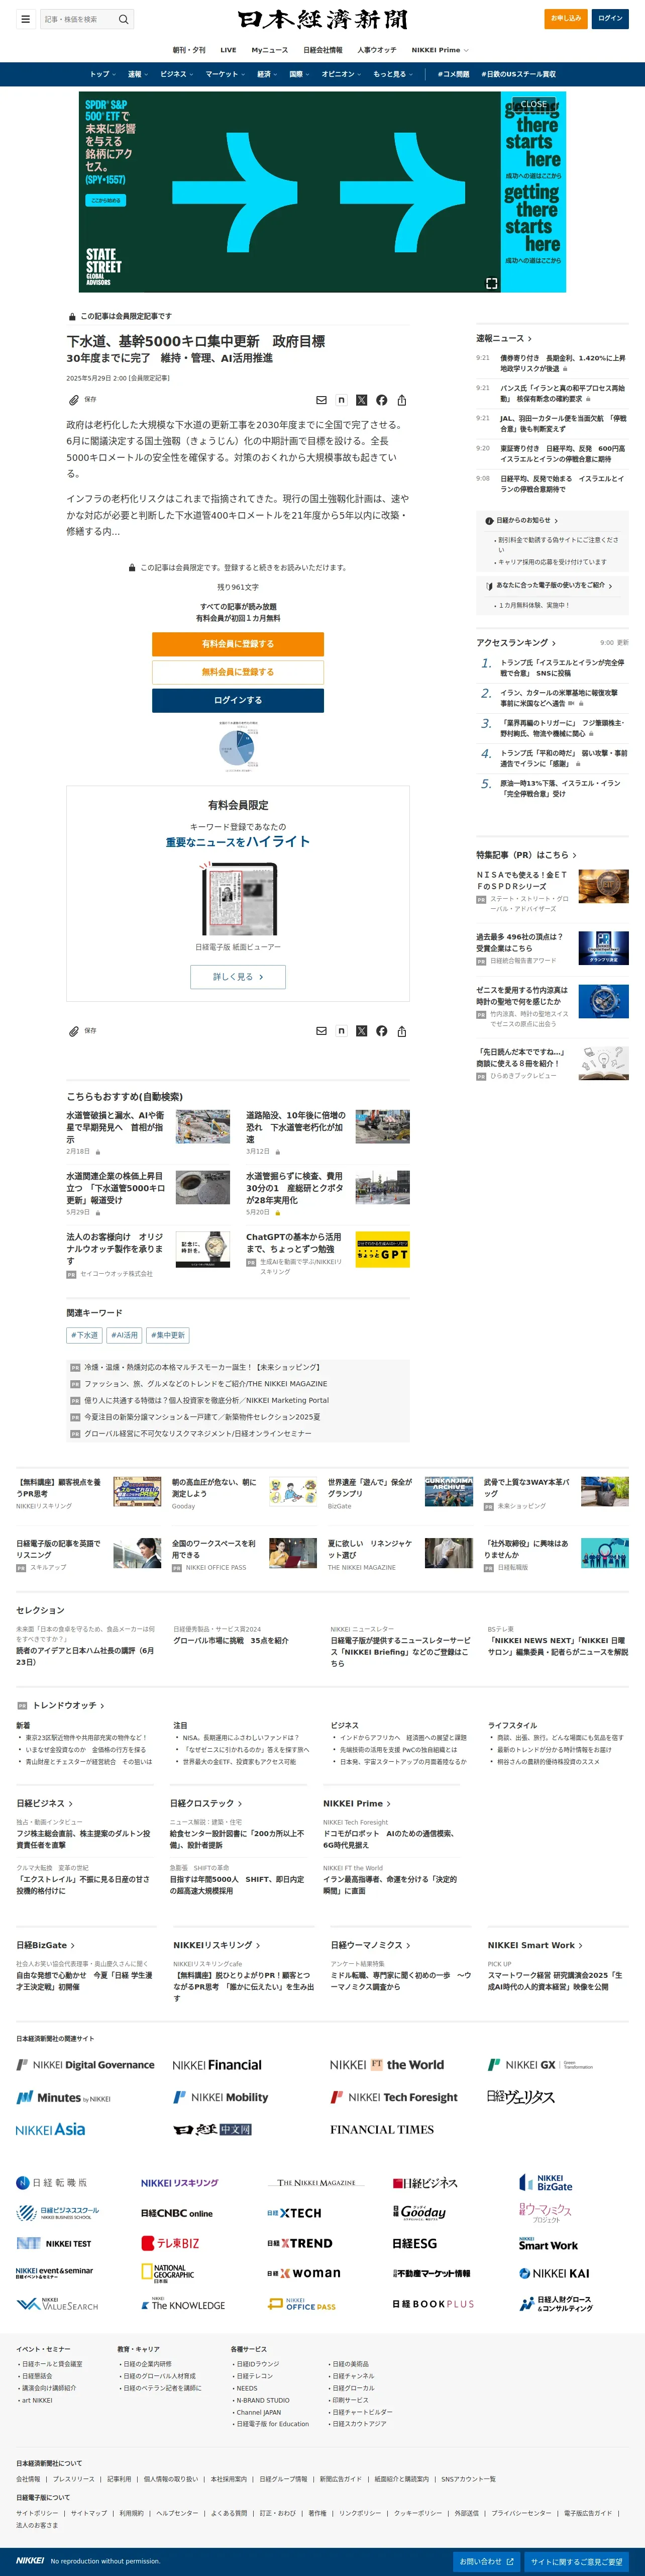Expand the オピニオン navigation dropdown
Image resolution: width=645 pixels, height=2576 pixels.
click(x=341, y=74)
